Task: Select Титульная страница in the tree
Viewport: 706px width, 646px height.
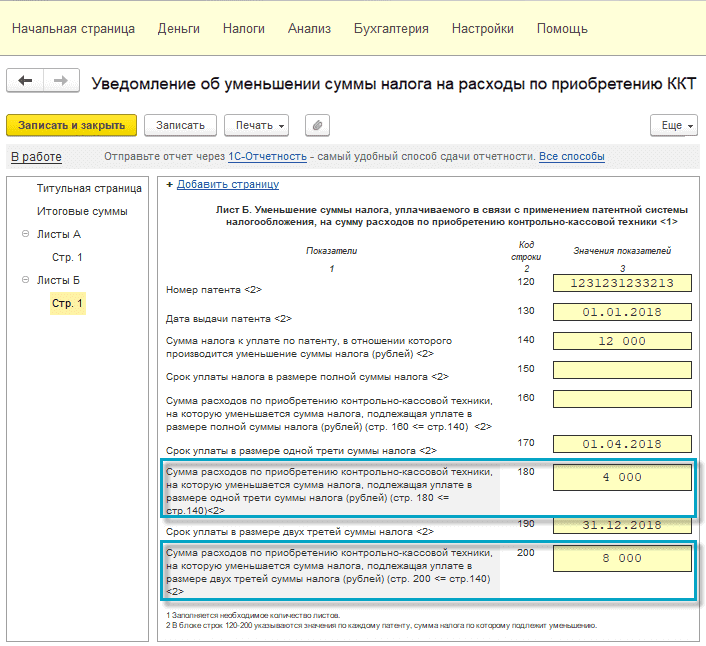Action: coord(89,188)
